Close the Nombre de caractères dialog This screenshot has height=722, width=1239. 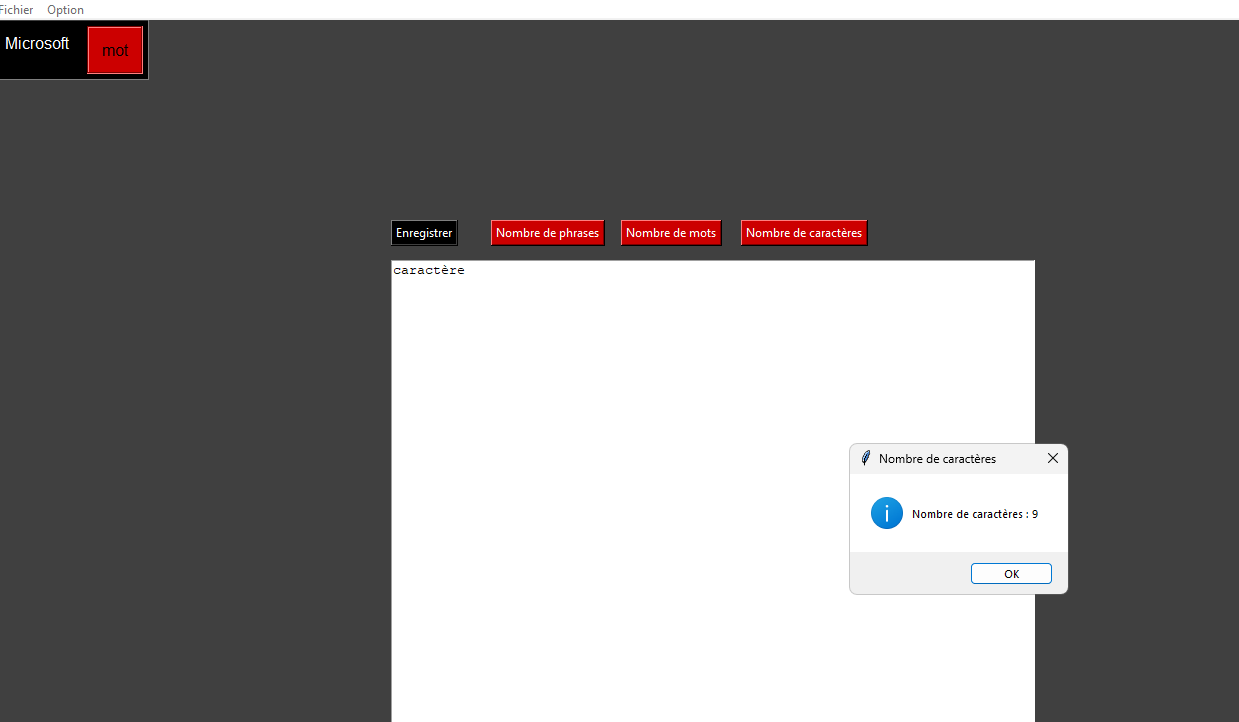[1052, 458]
